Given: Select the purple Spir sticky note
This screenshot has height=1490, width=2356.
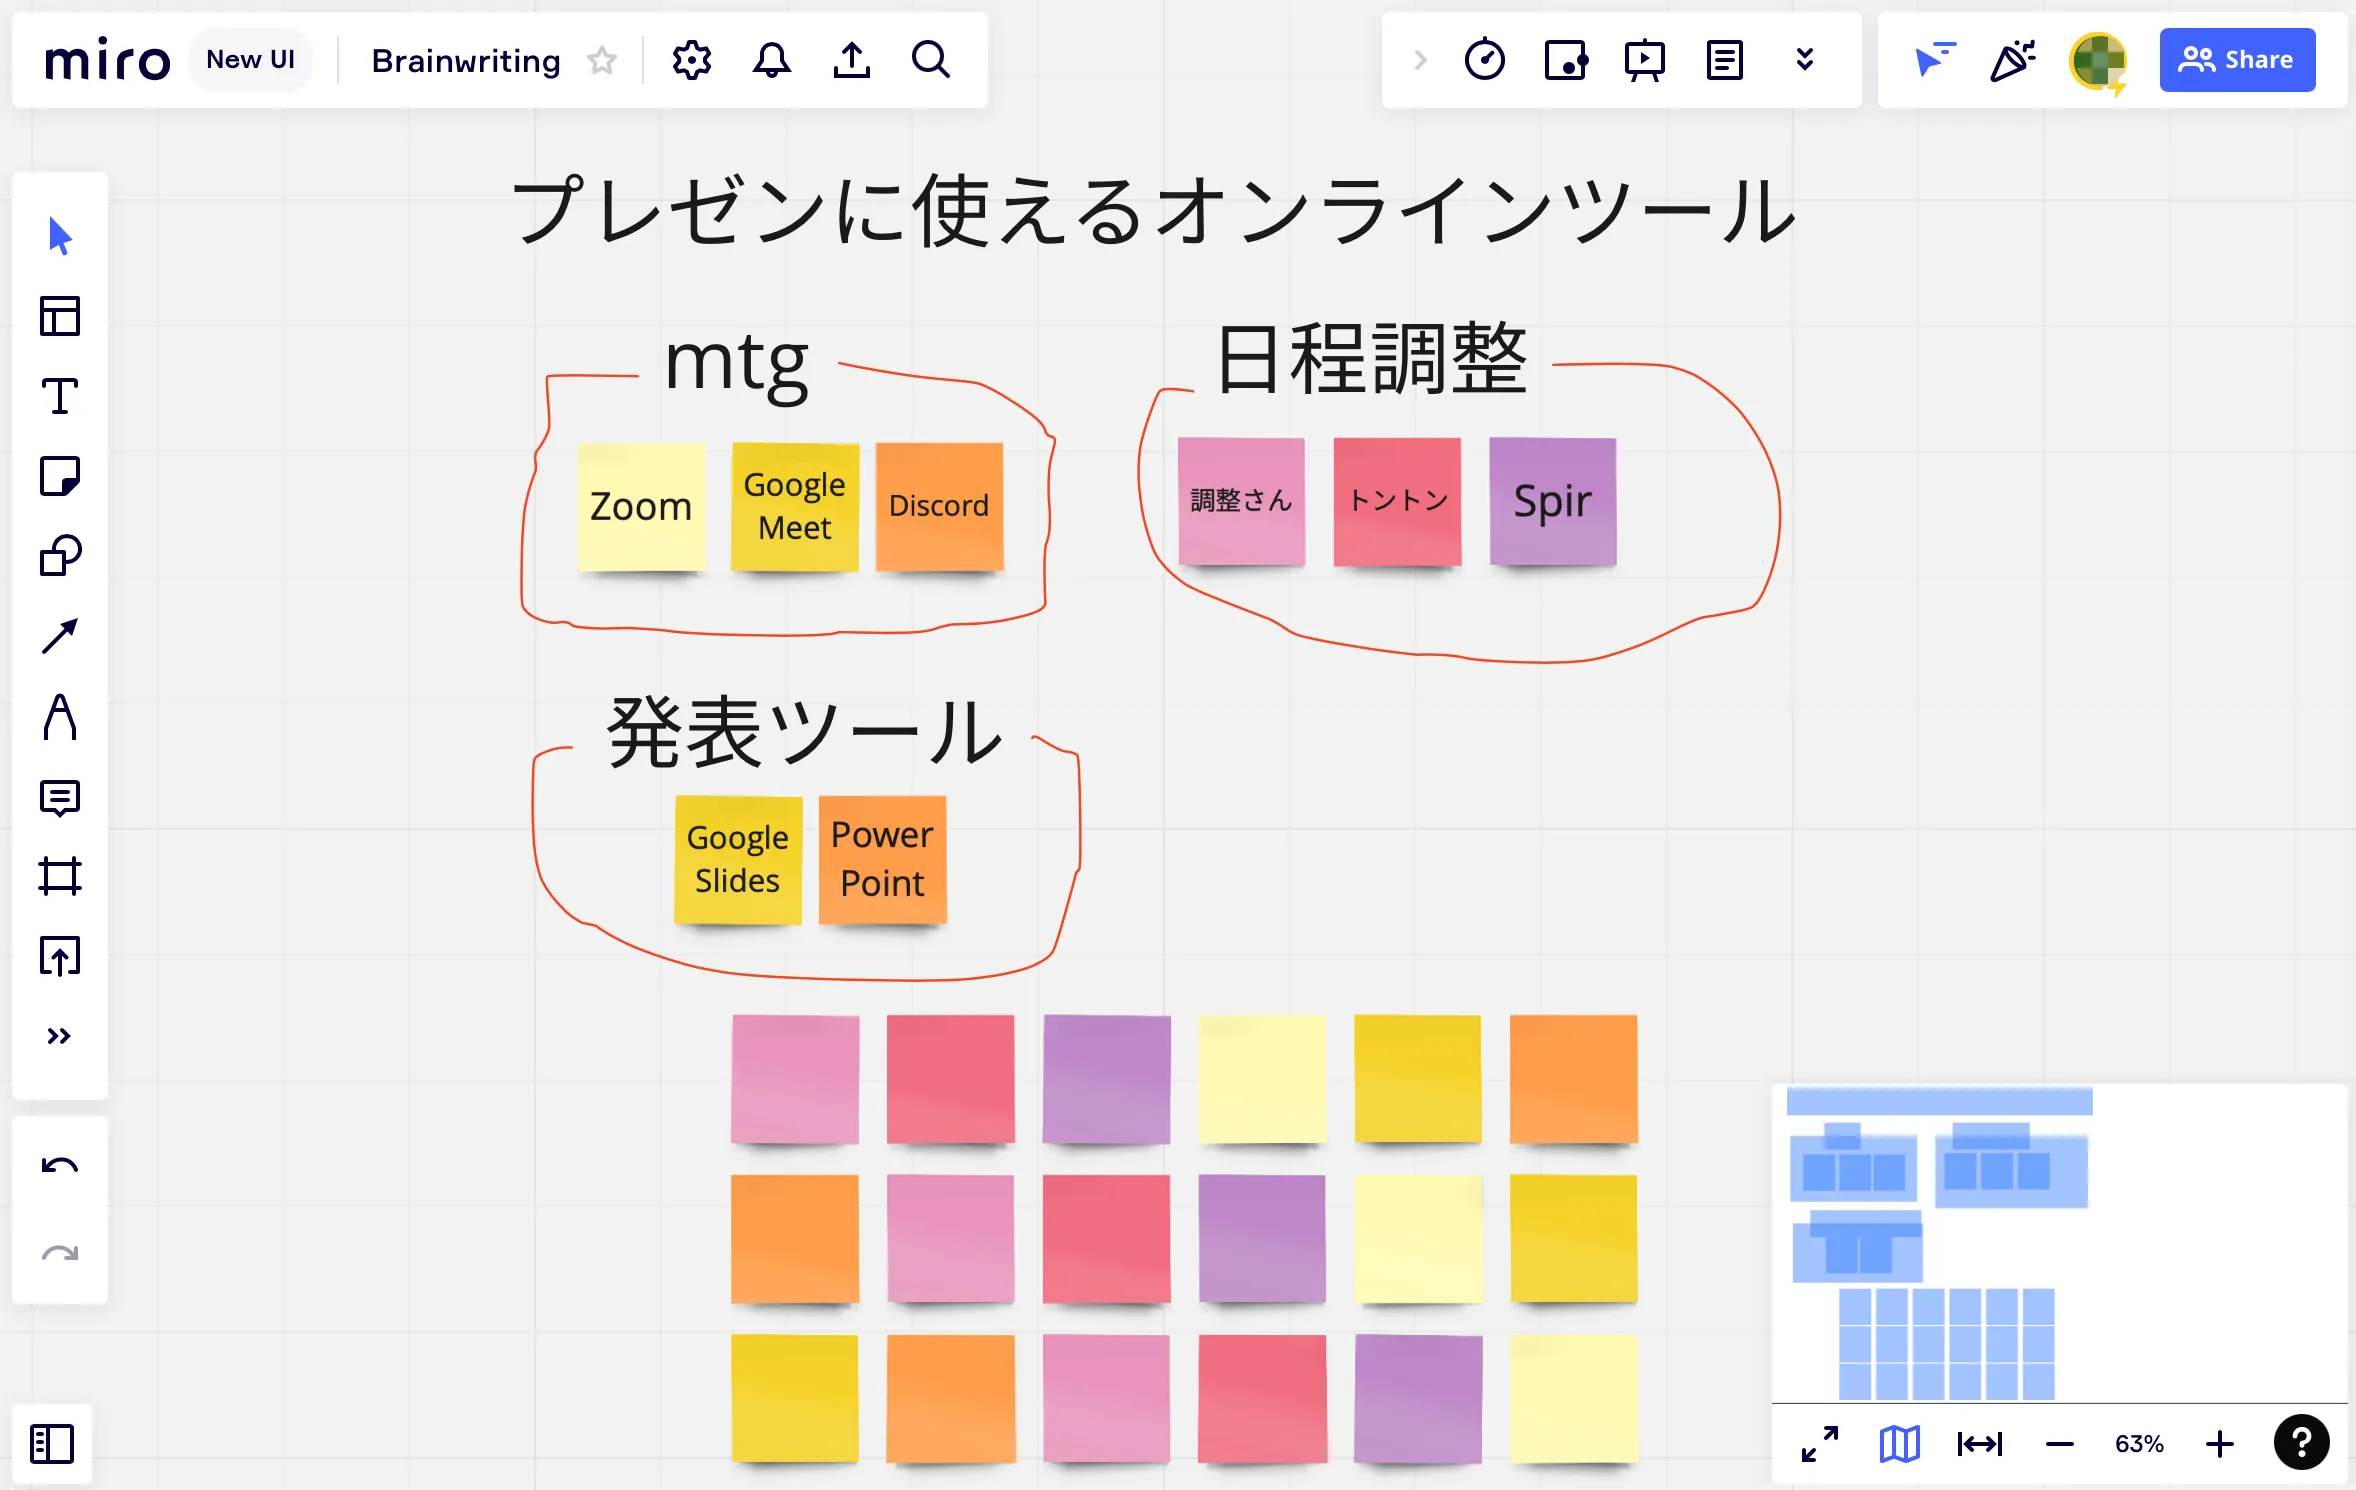Looking at the screenshot, I should pos(1552,501).
